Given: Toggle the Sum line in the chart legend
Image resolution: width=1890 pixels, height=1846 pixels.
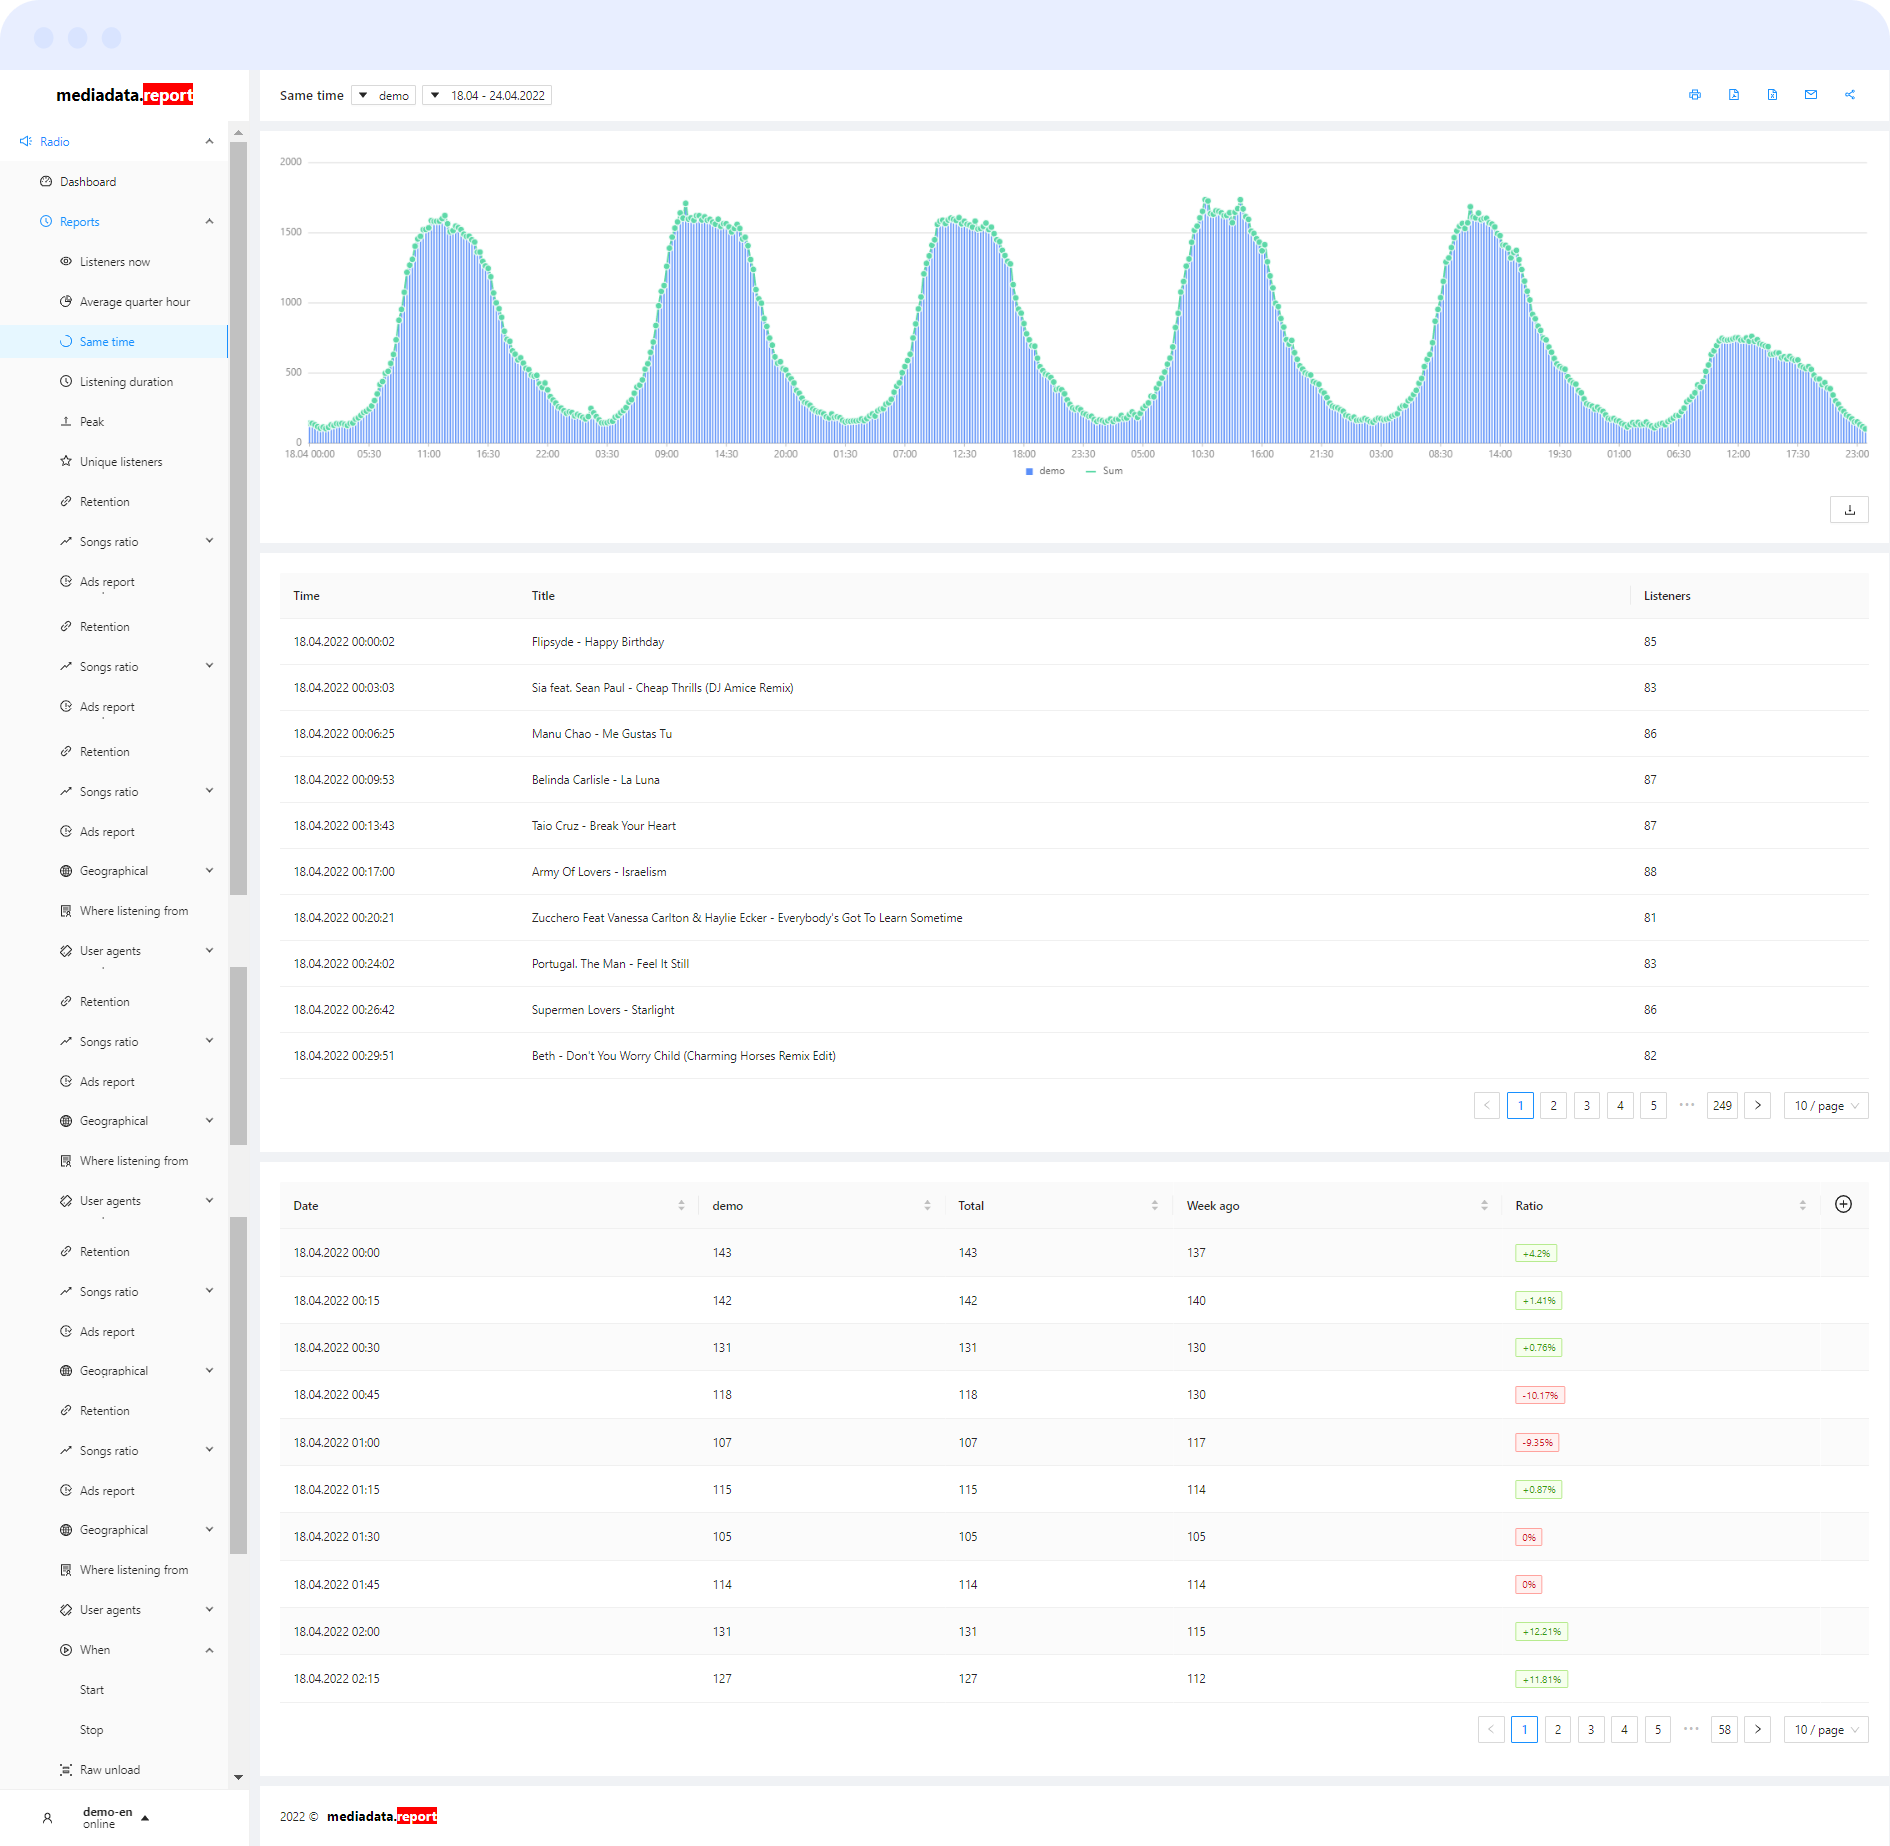Looking at the screenshot, I should (x=1105, y=471).
